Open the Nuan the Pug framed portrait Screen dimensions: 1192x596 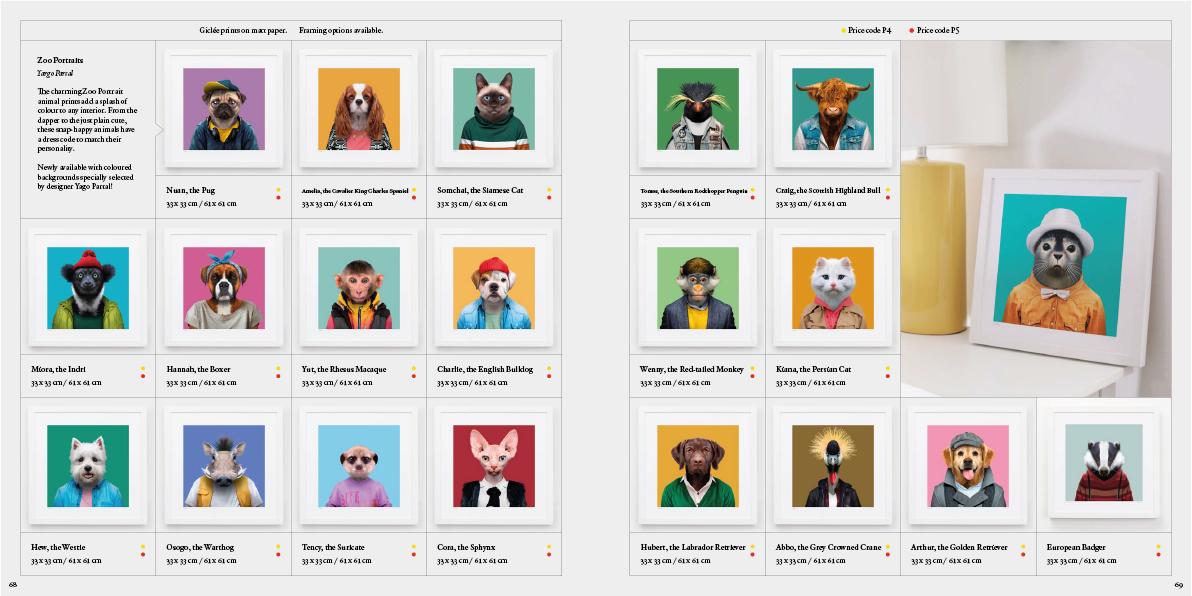tap(224, 109)
